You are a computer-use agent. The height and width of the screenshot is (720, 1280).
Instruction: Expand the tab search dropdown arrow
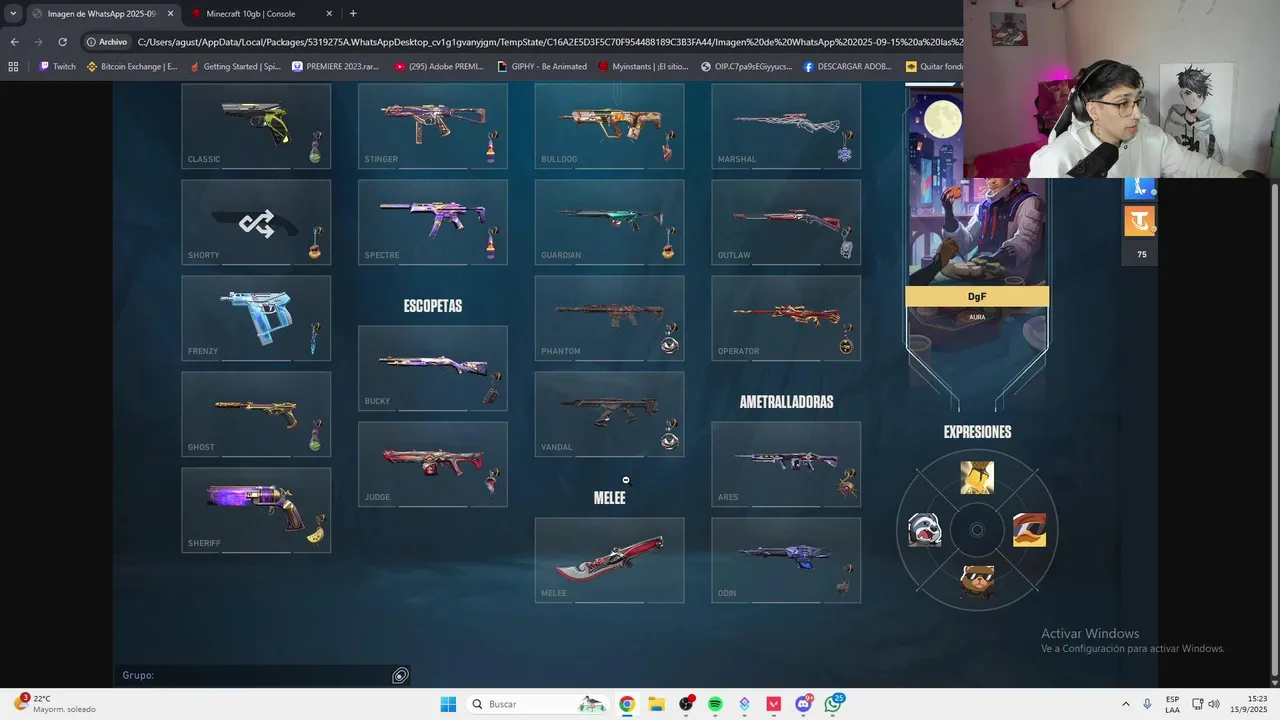(13, 14)
